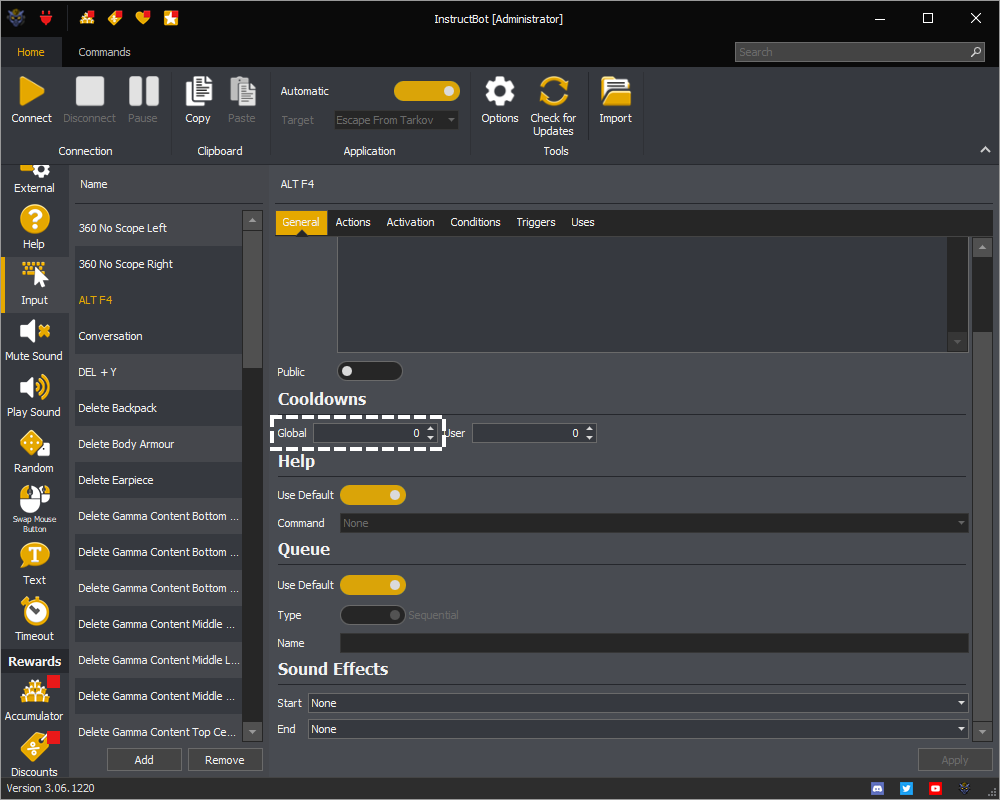Viewport: 1000px width, 800px height.
Task: Increase the Global cooldown value
Action: coord(431,428)
